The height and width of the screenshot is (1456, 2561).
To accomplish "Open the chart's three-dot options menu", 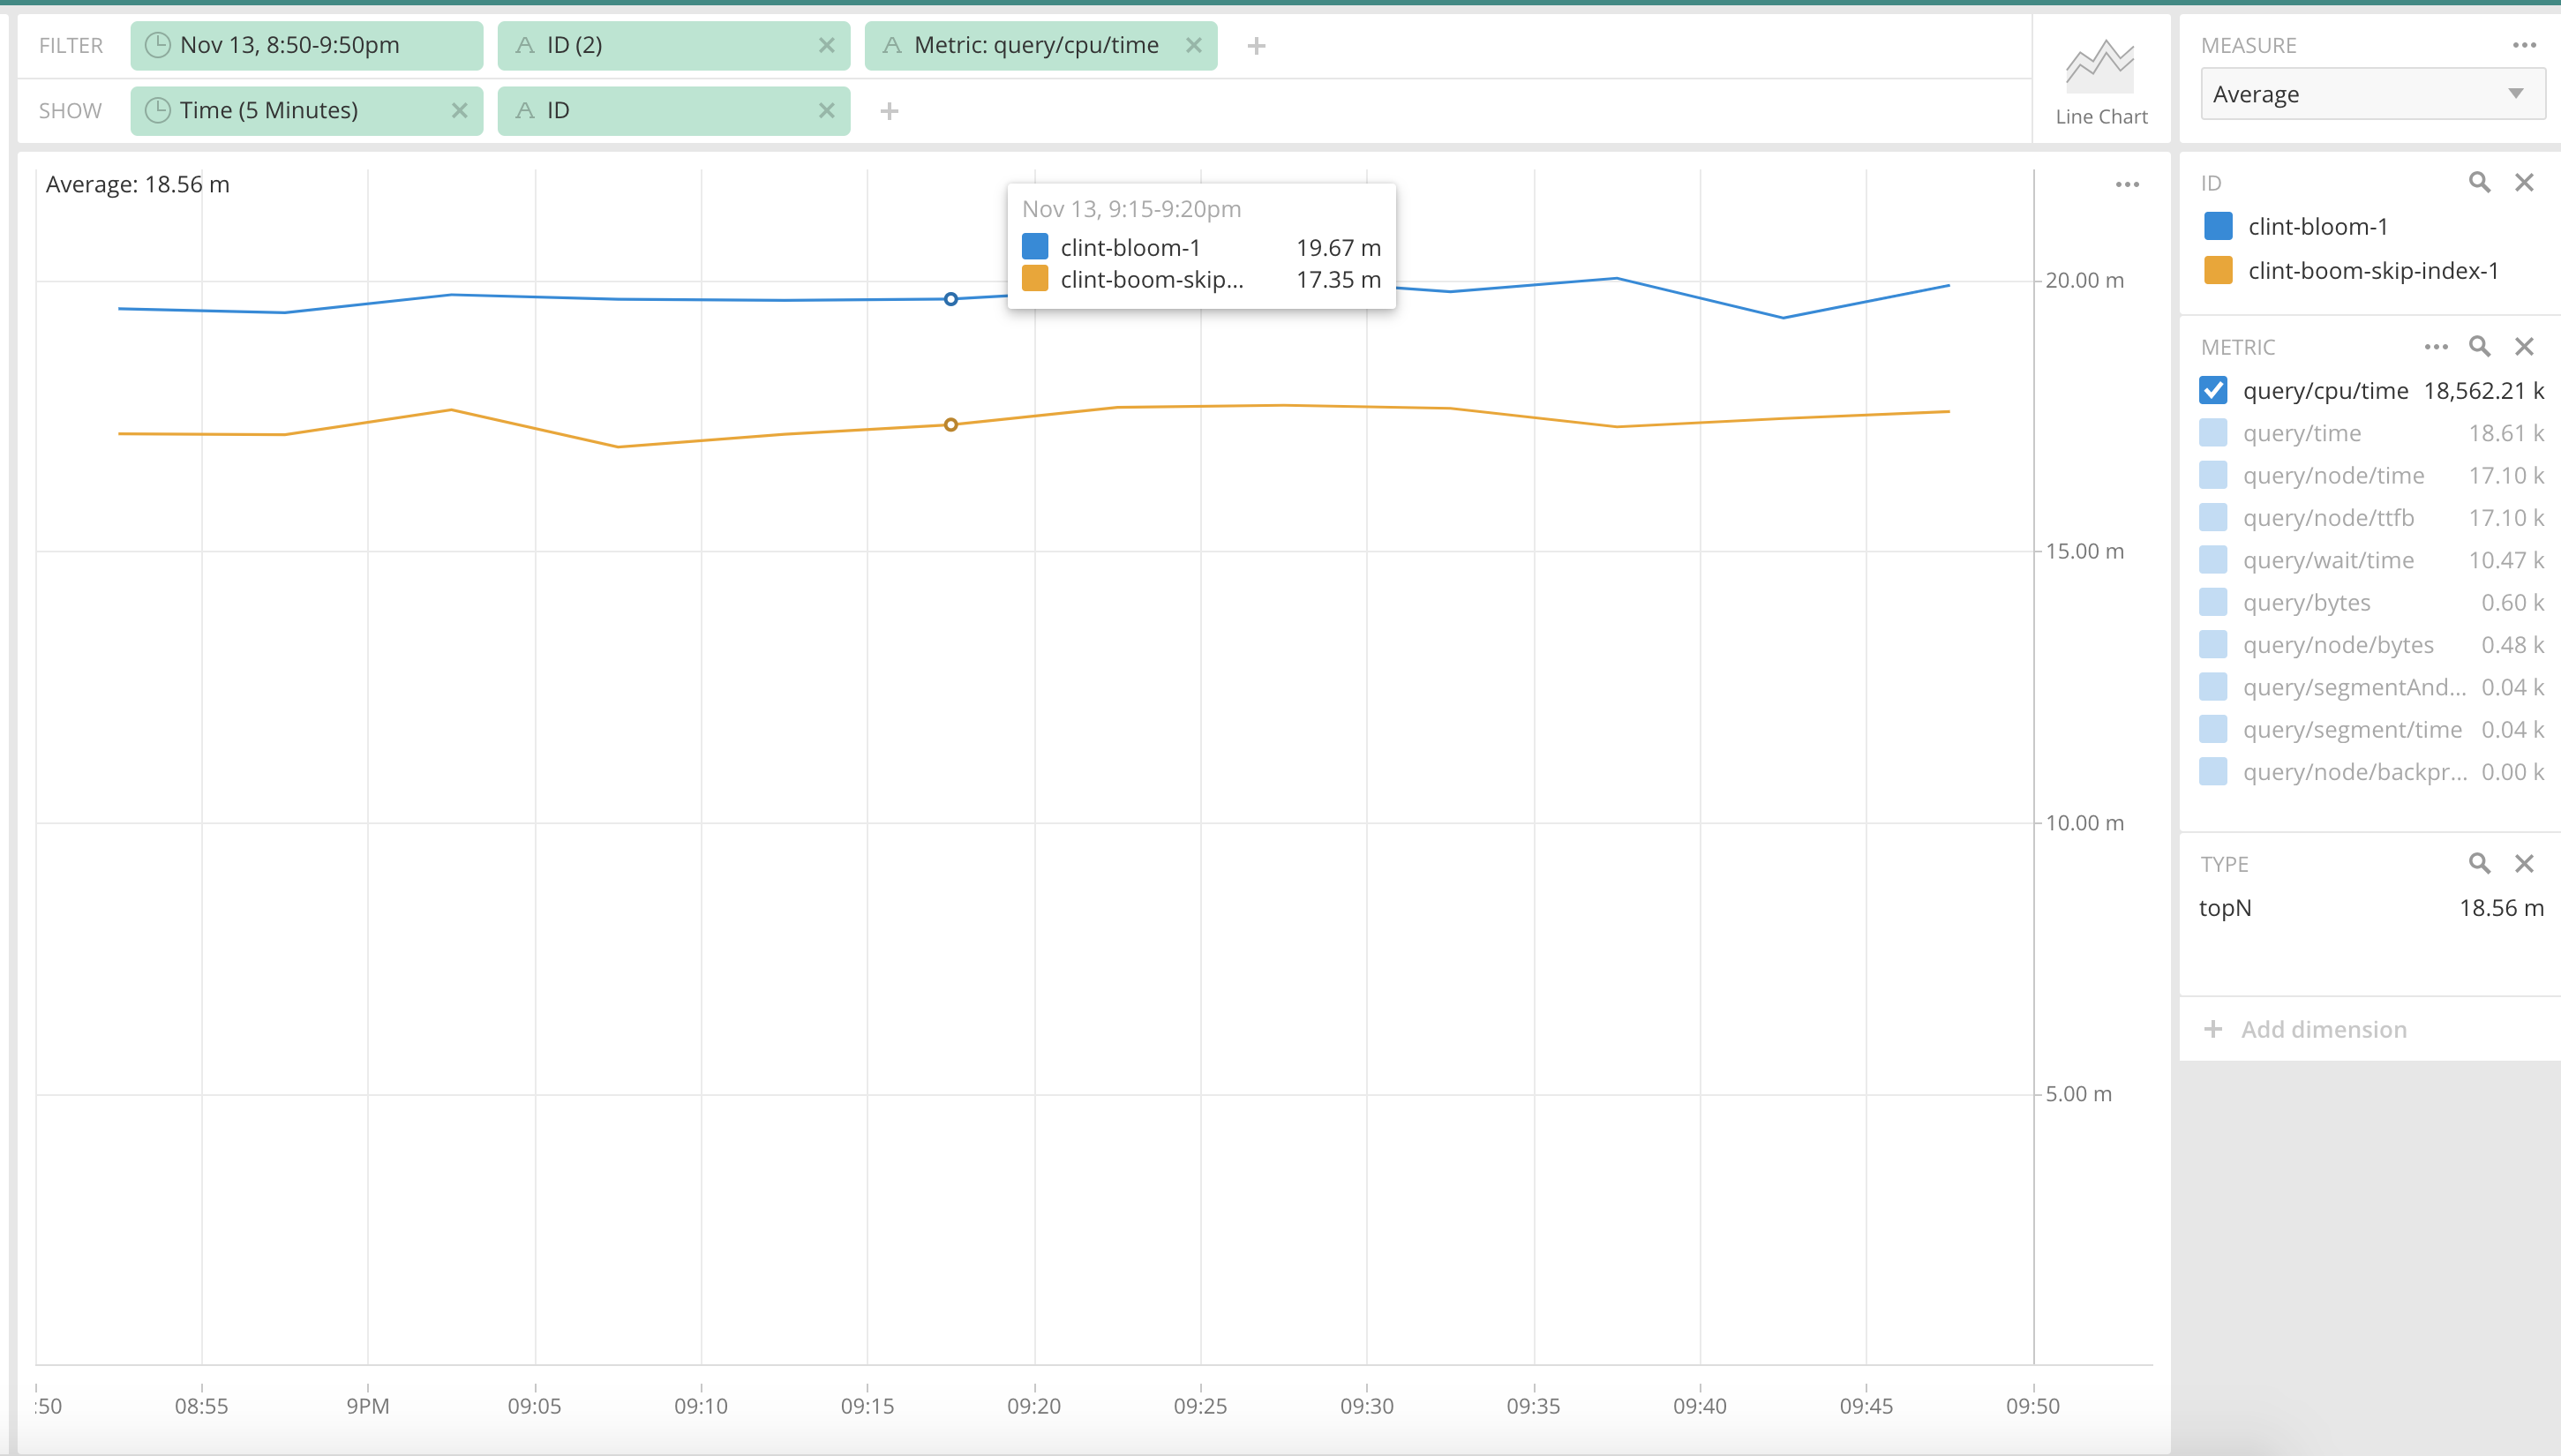I will (x=2127, y=185).
